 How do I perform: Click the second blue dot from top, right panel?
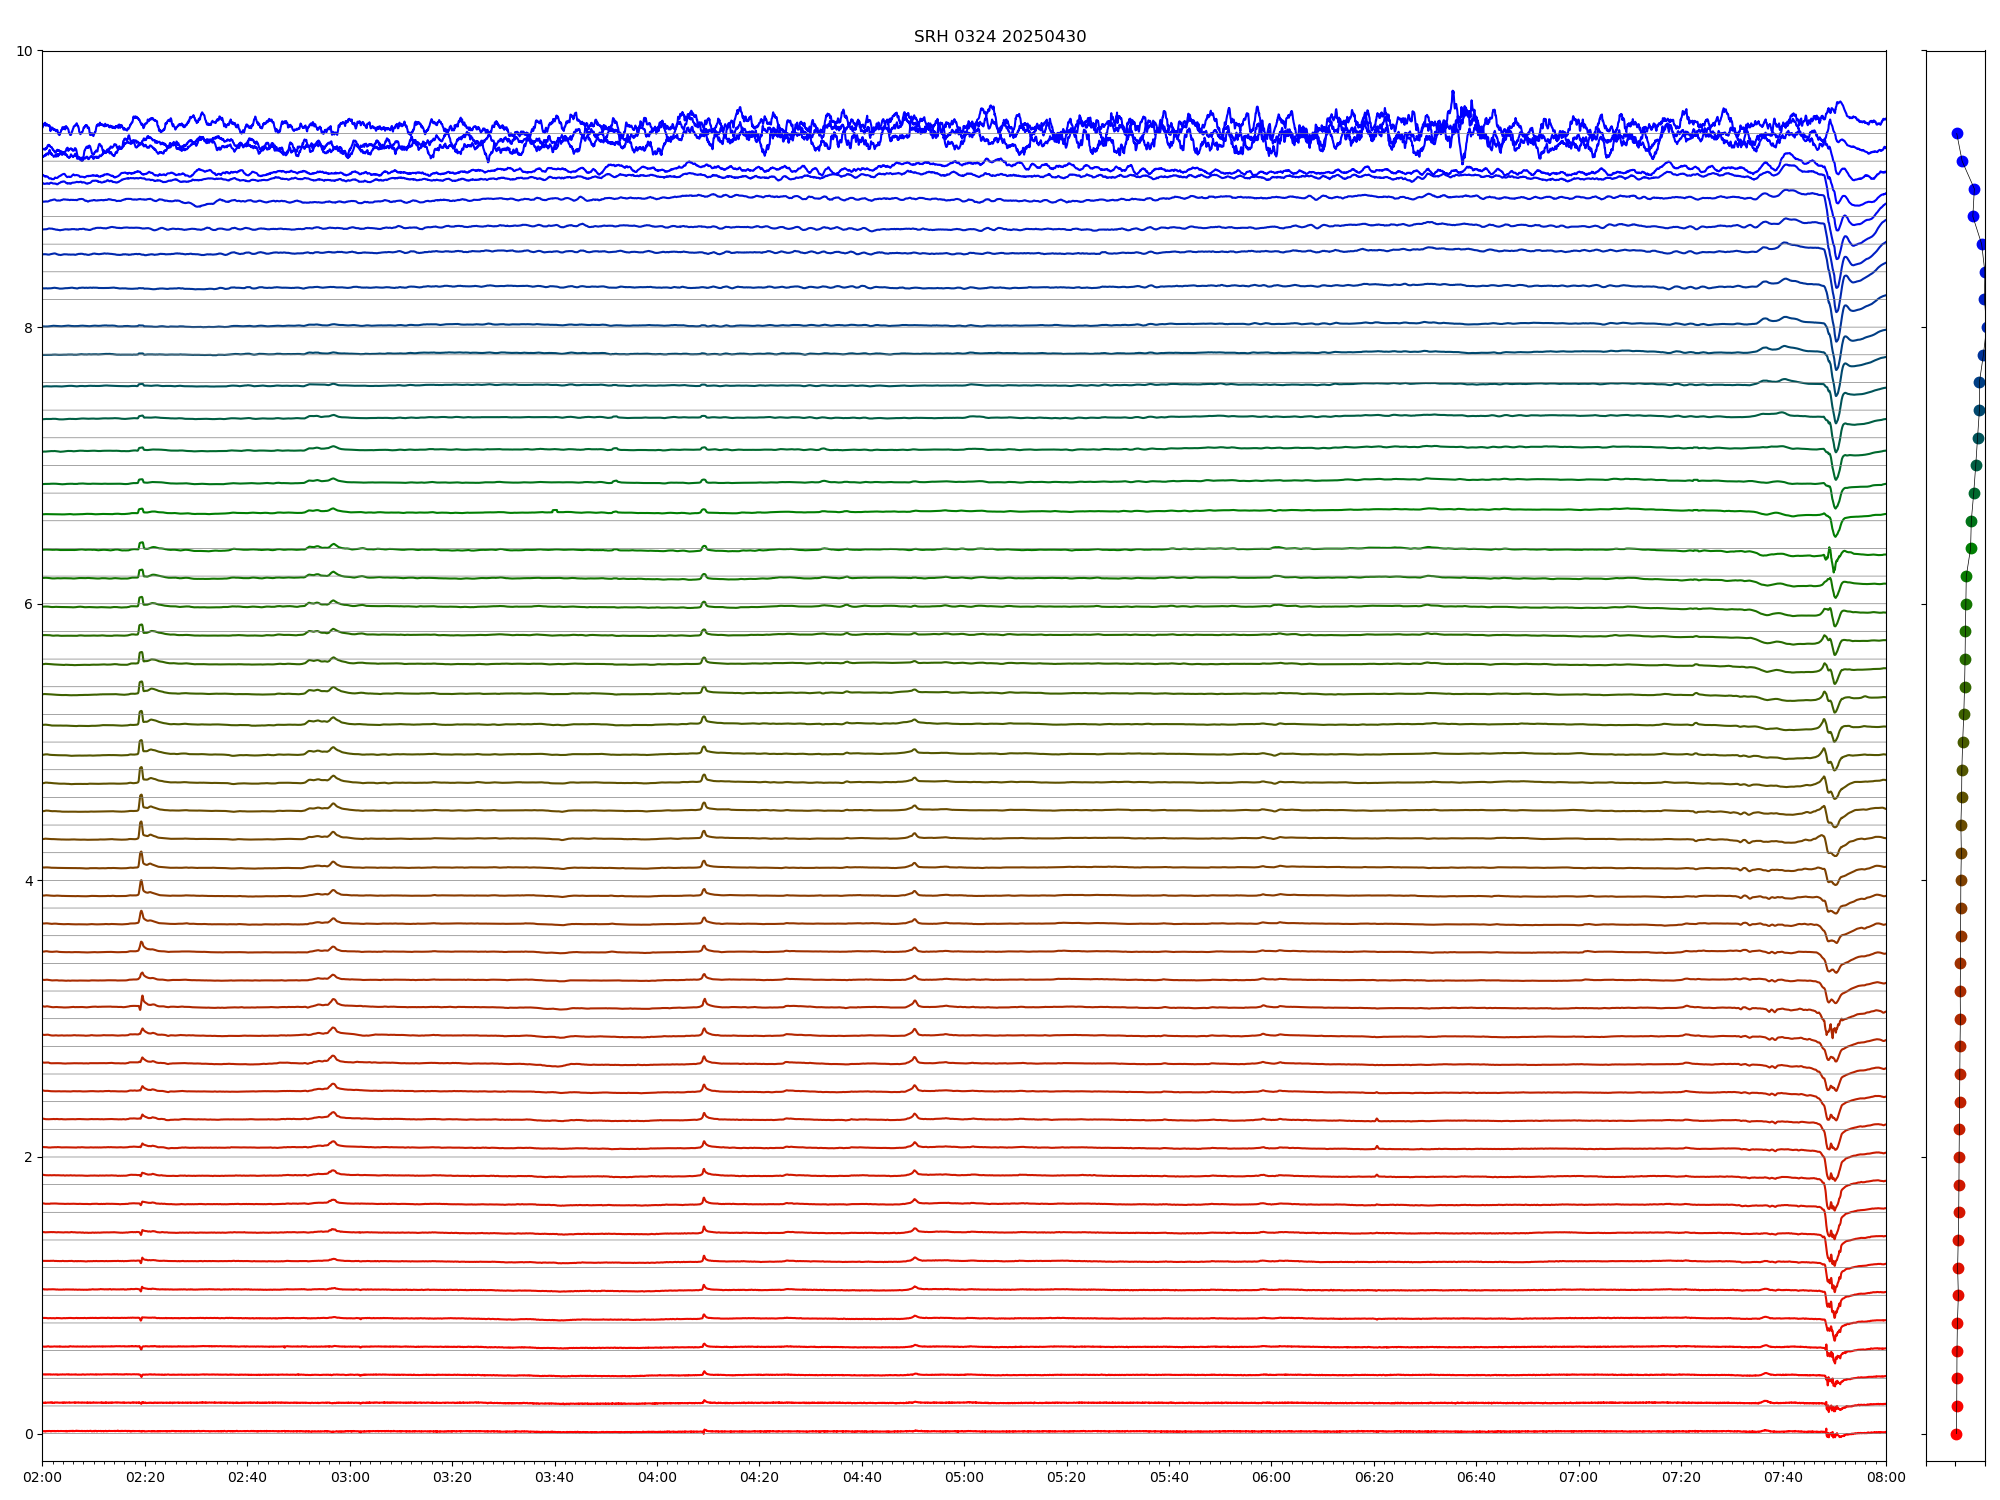(x=1962, y=161)
